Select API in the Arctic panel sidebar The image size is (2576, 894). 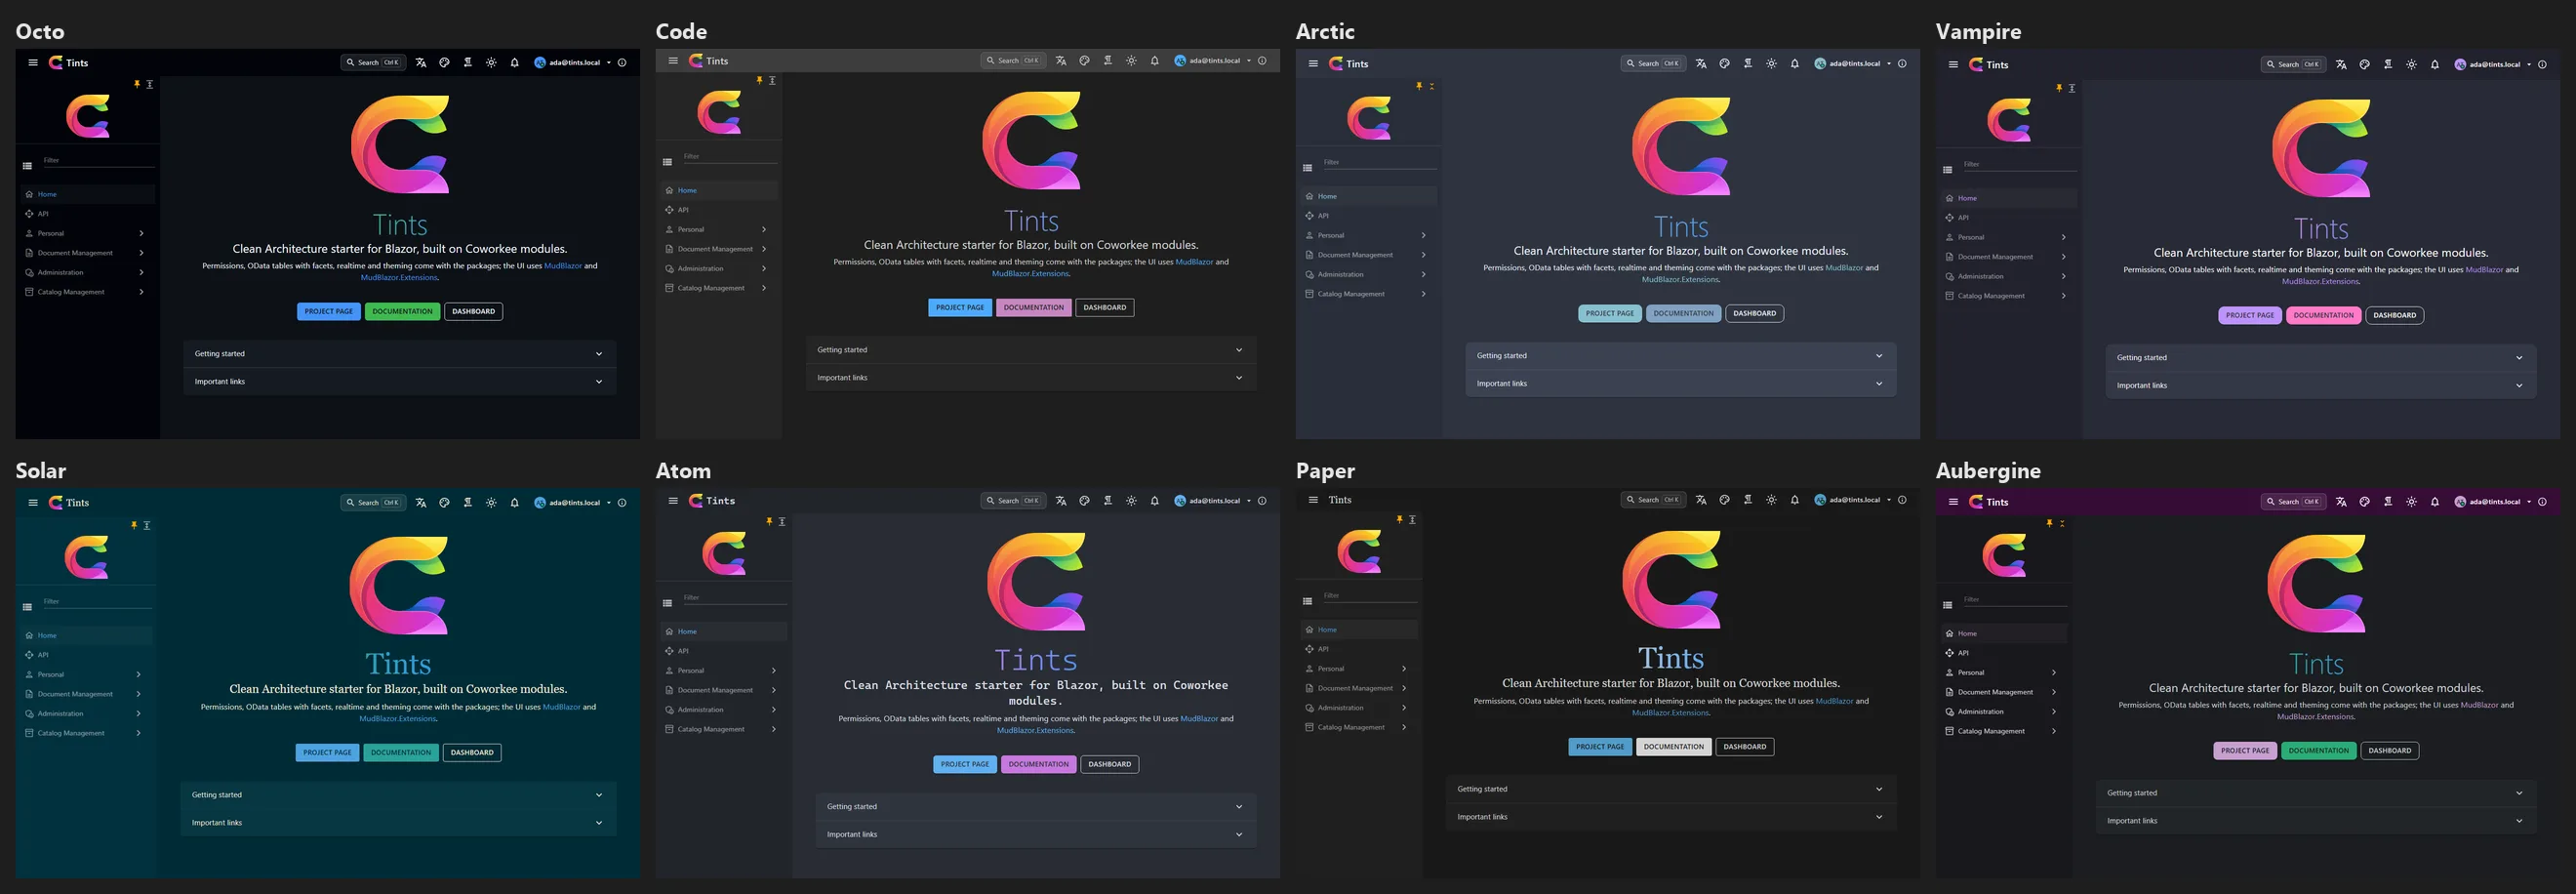1369,216
